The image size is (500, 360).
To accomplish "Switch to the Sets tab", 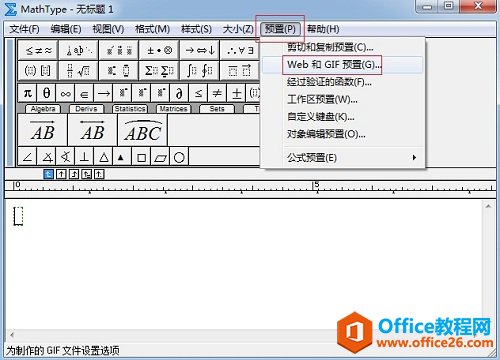I will coord(217,109).
